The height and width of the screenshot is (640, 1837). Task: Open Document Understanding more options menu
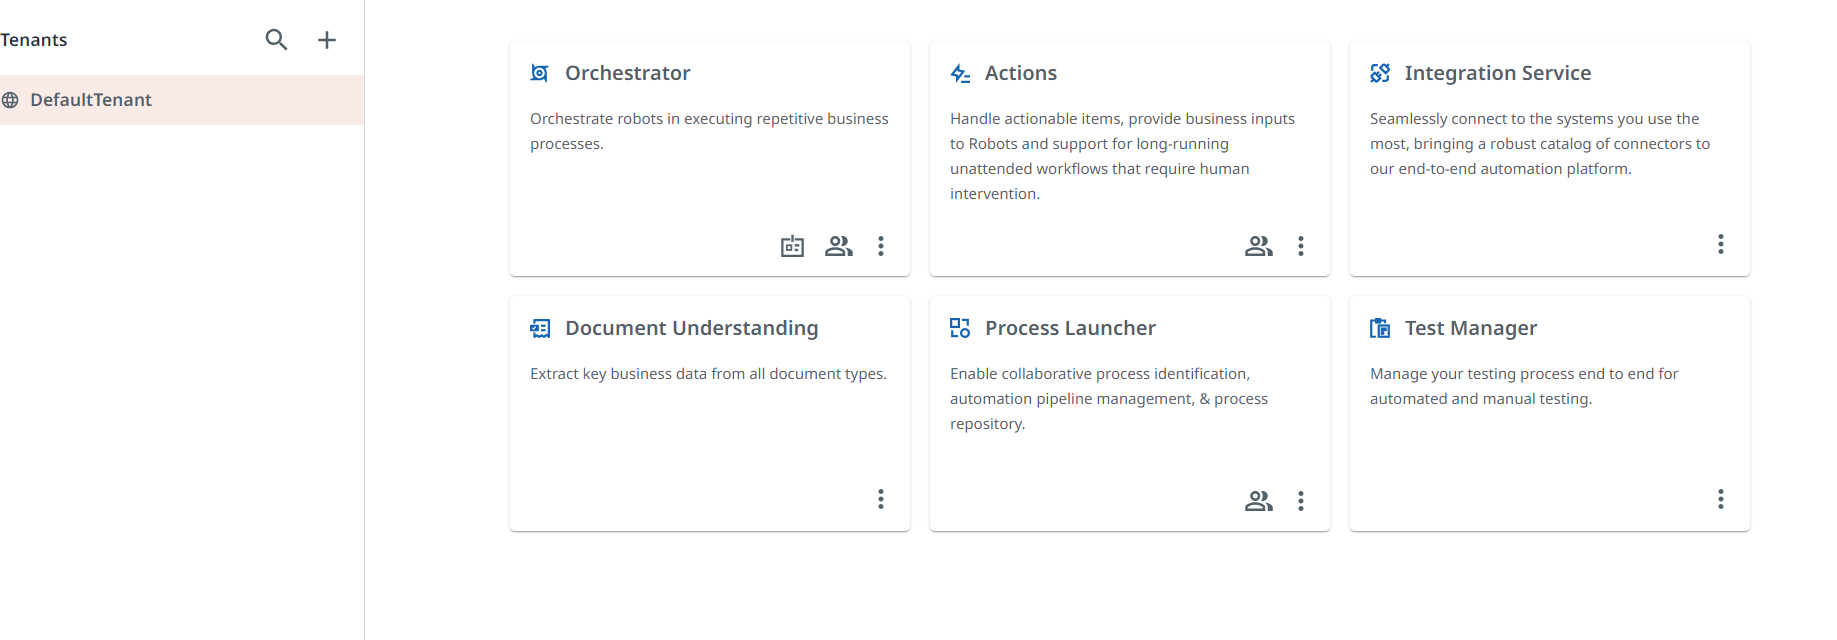[x=881, y=499]
